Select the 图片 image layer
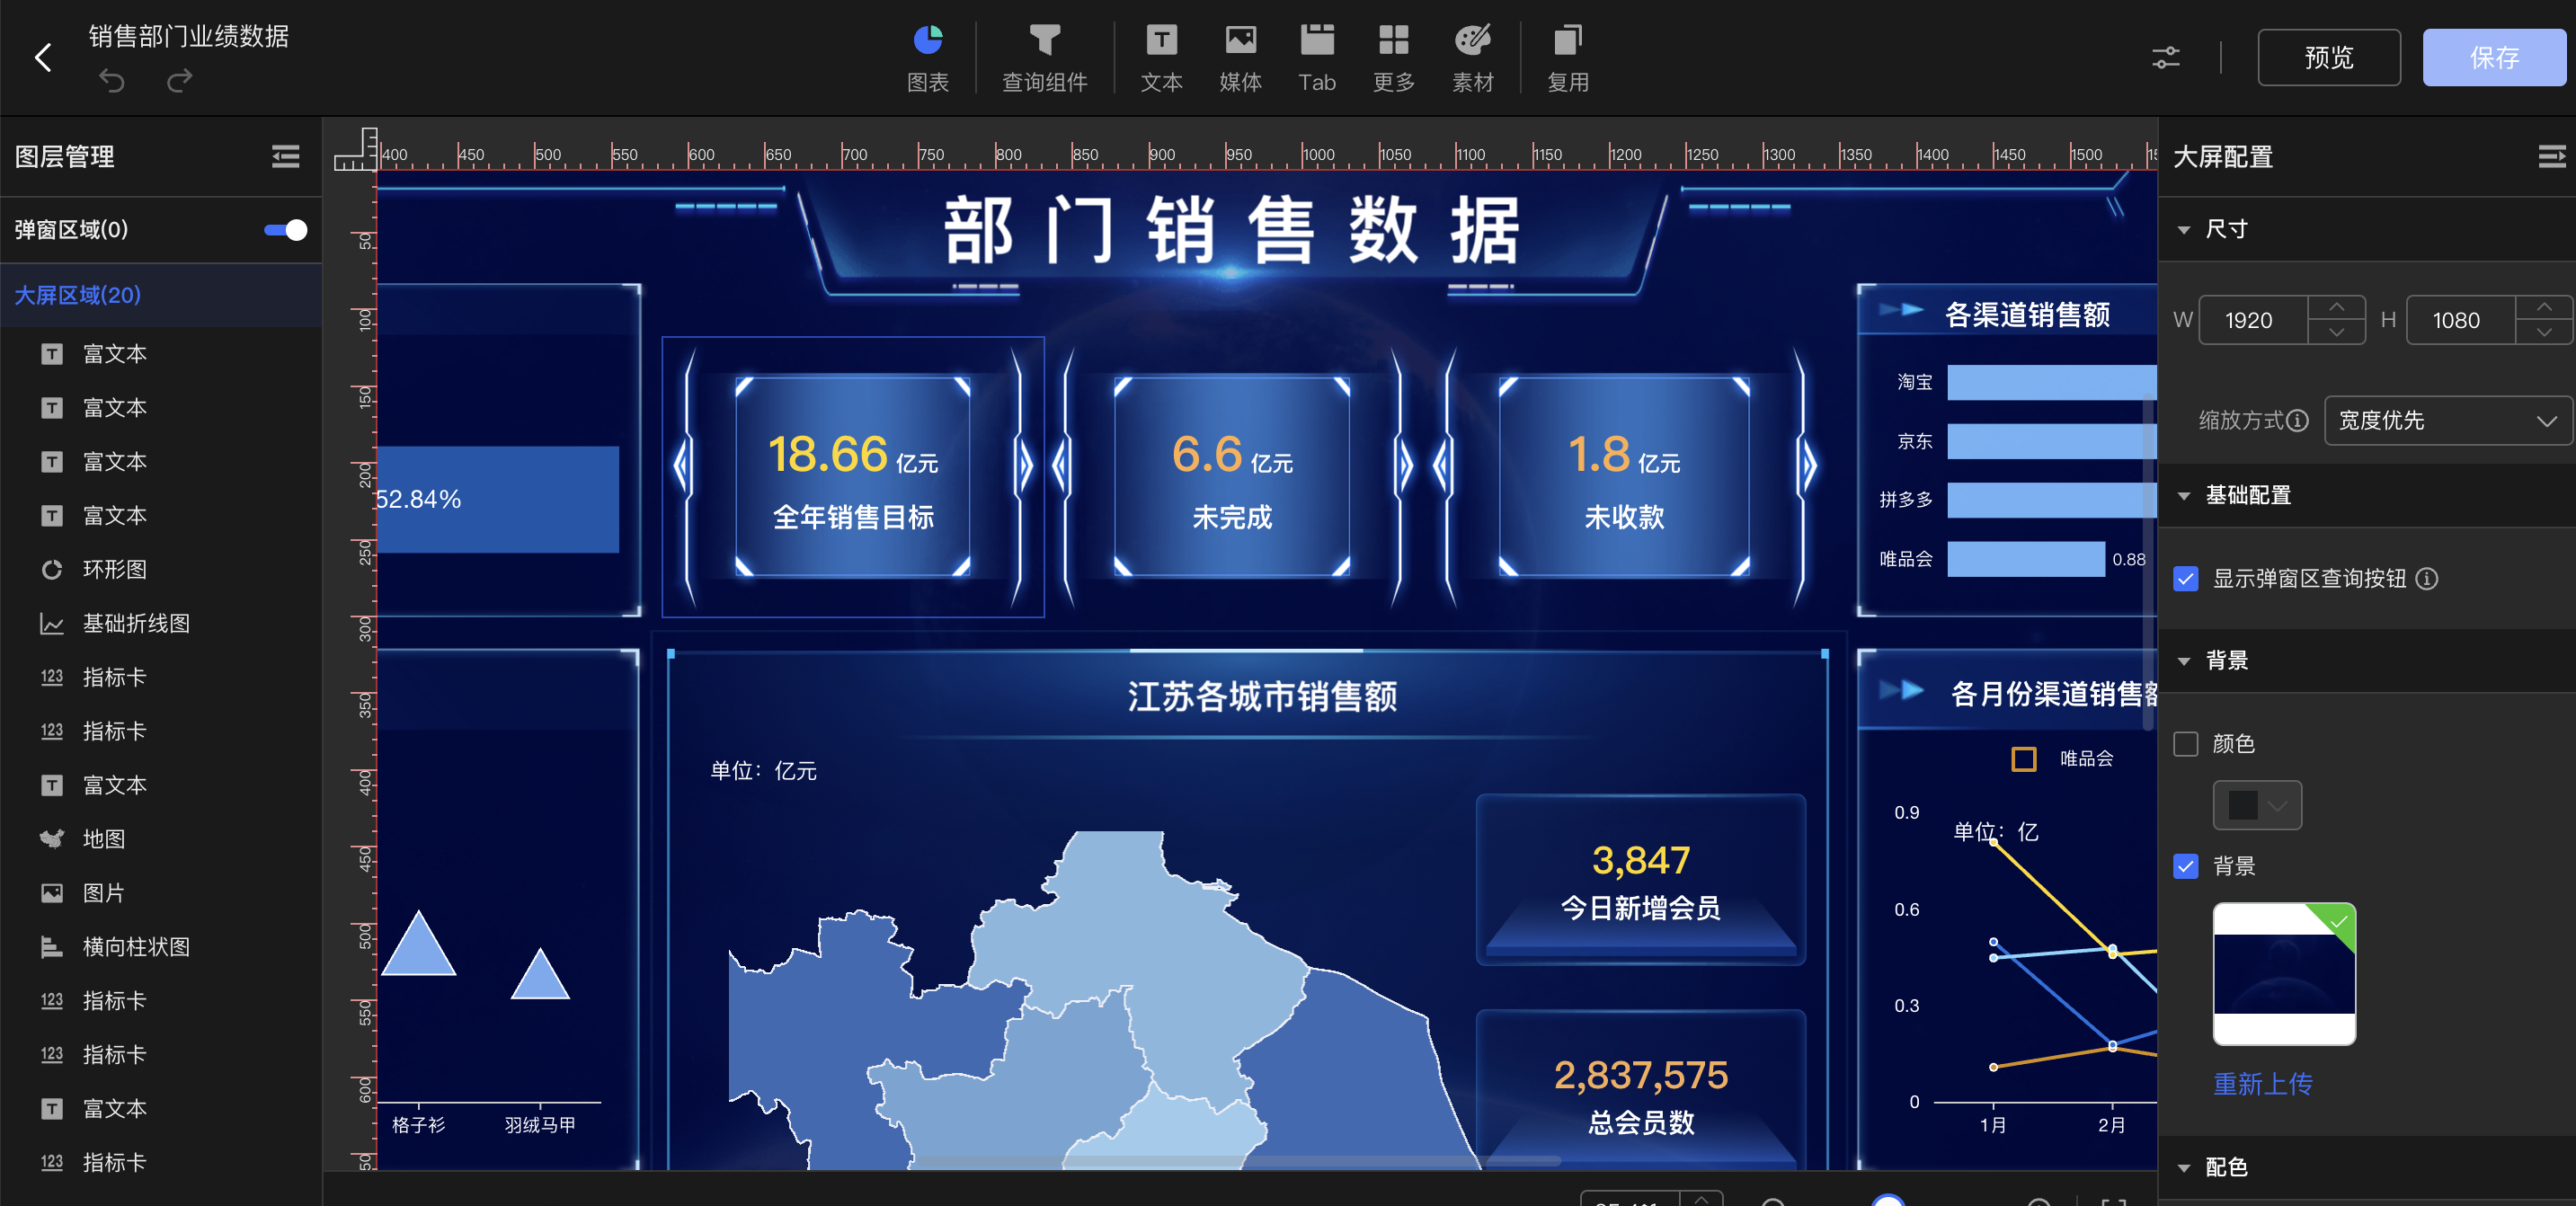Image resolution: width=2576 pixels, height=1206 pixels. coord(161,892)
